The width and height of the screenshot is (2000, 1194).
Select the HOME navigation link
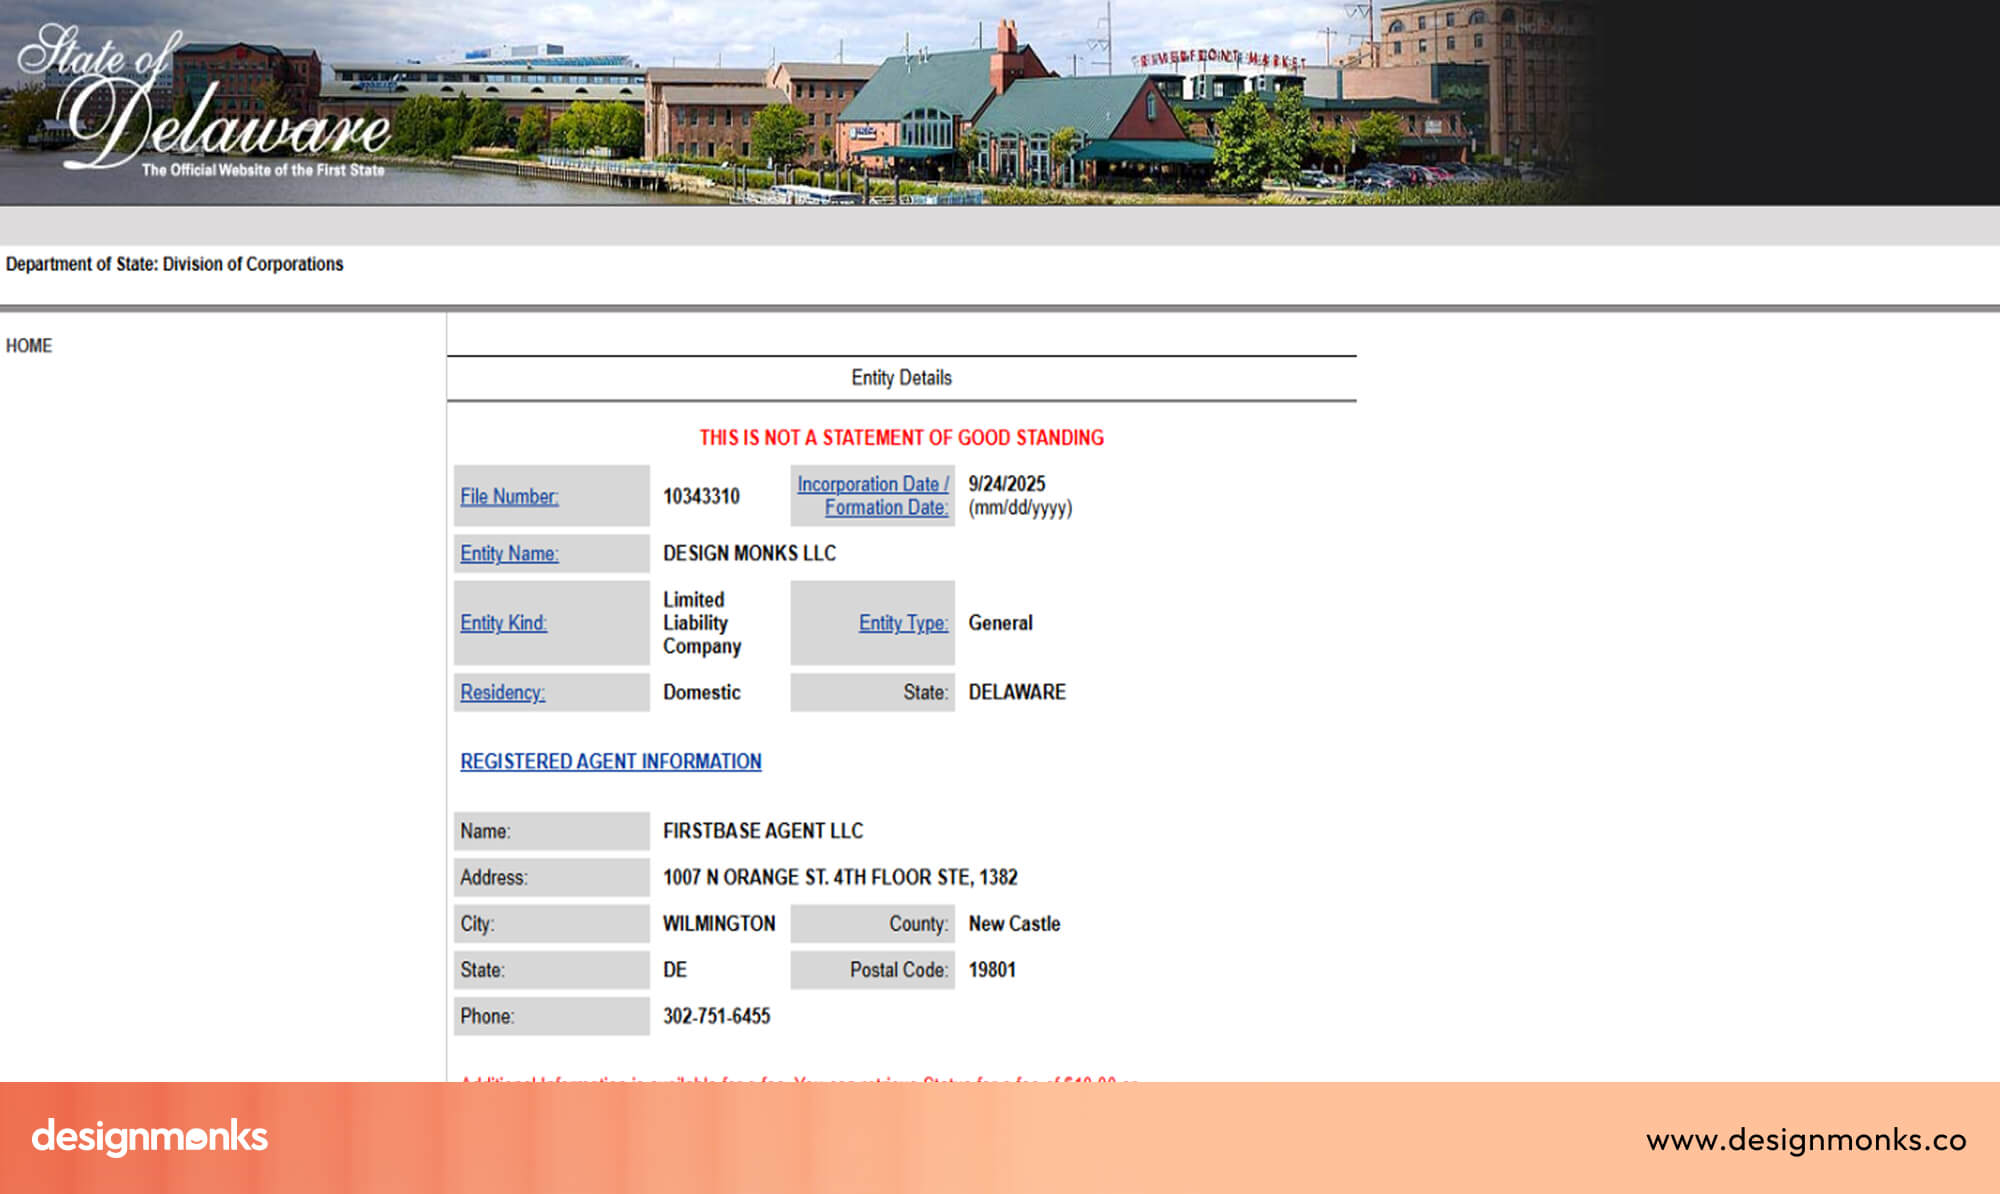coord(30,346)
